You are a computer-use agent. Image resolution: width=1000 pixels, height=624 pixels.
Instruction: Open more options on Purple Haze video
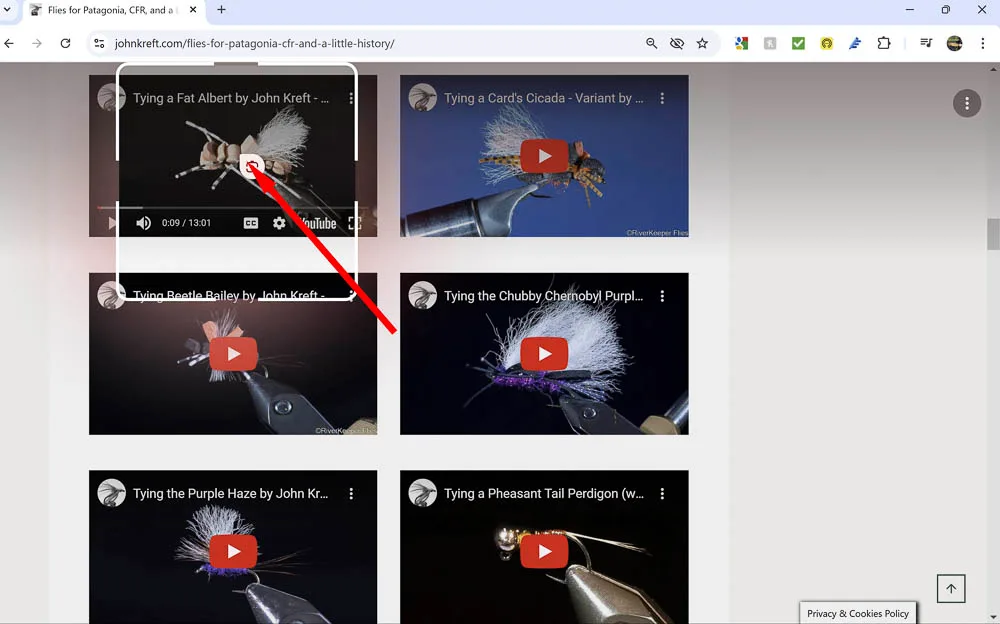click(351, 494)
